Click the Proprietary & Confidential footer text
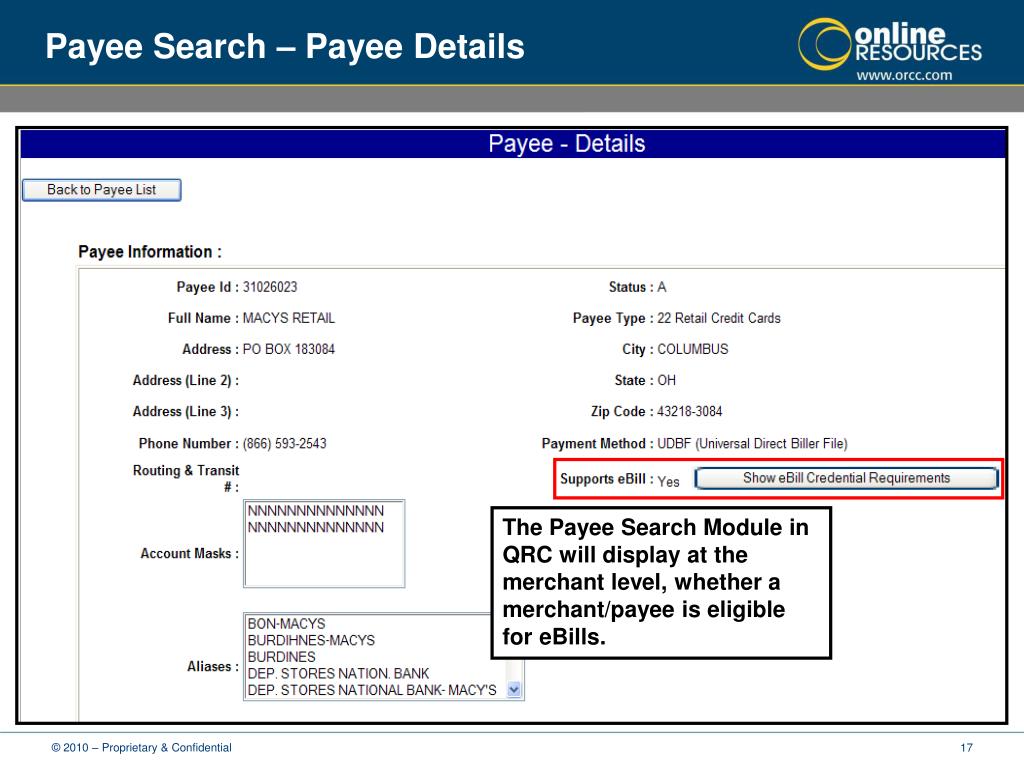This screenshot has height=768, width=1024. (142, 748)
